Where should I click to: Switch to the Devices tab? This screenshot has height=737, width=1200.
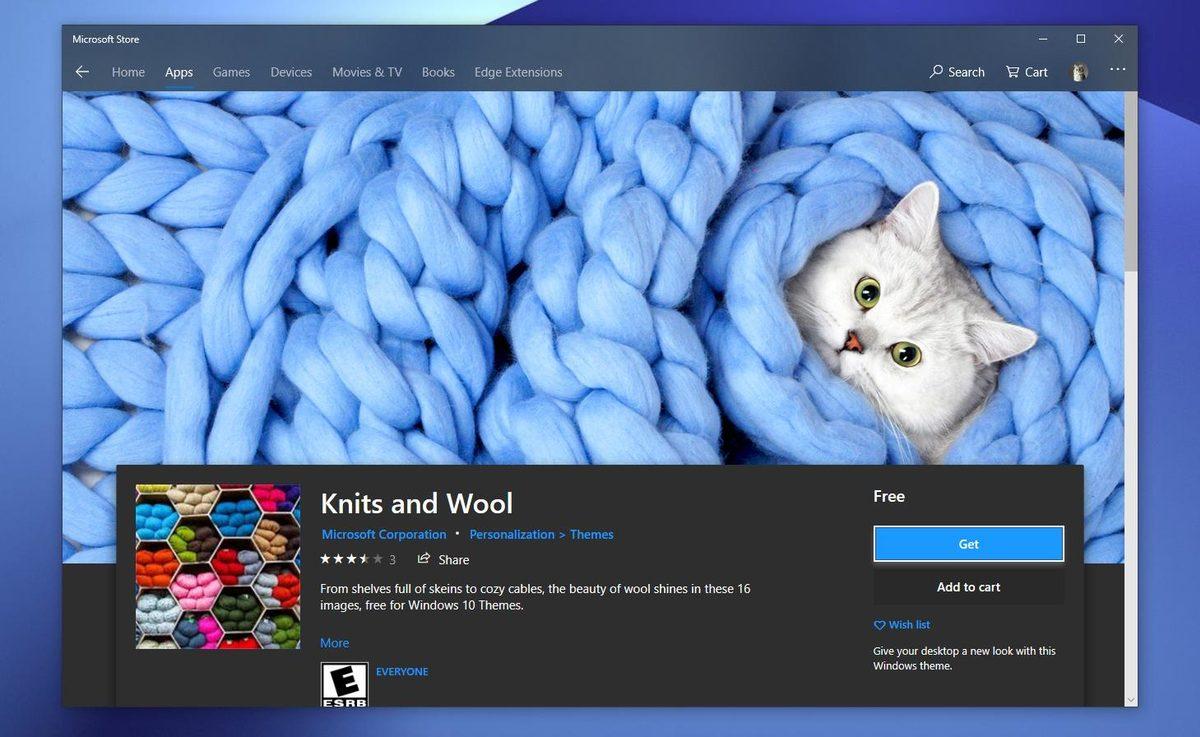point(291,72)
